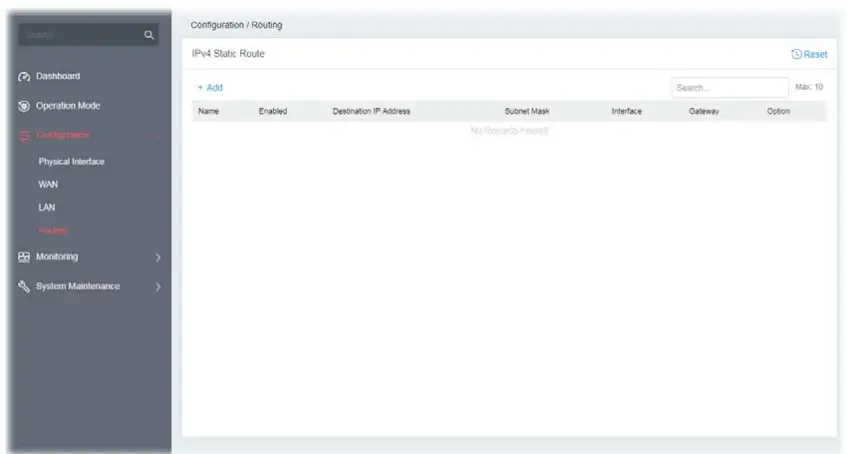
Task: Click the No Records Found message
Action: (509, 130)
